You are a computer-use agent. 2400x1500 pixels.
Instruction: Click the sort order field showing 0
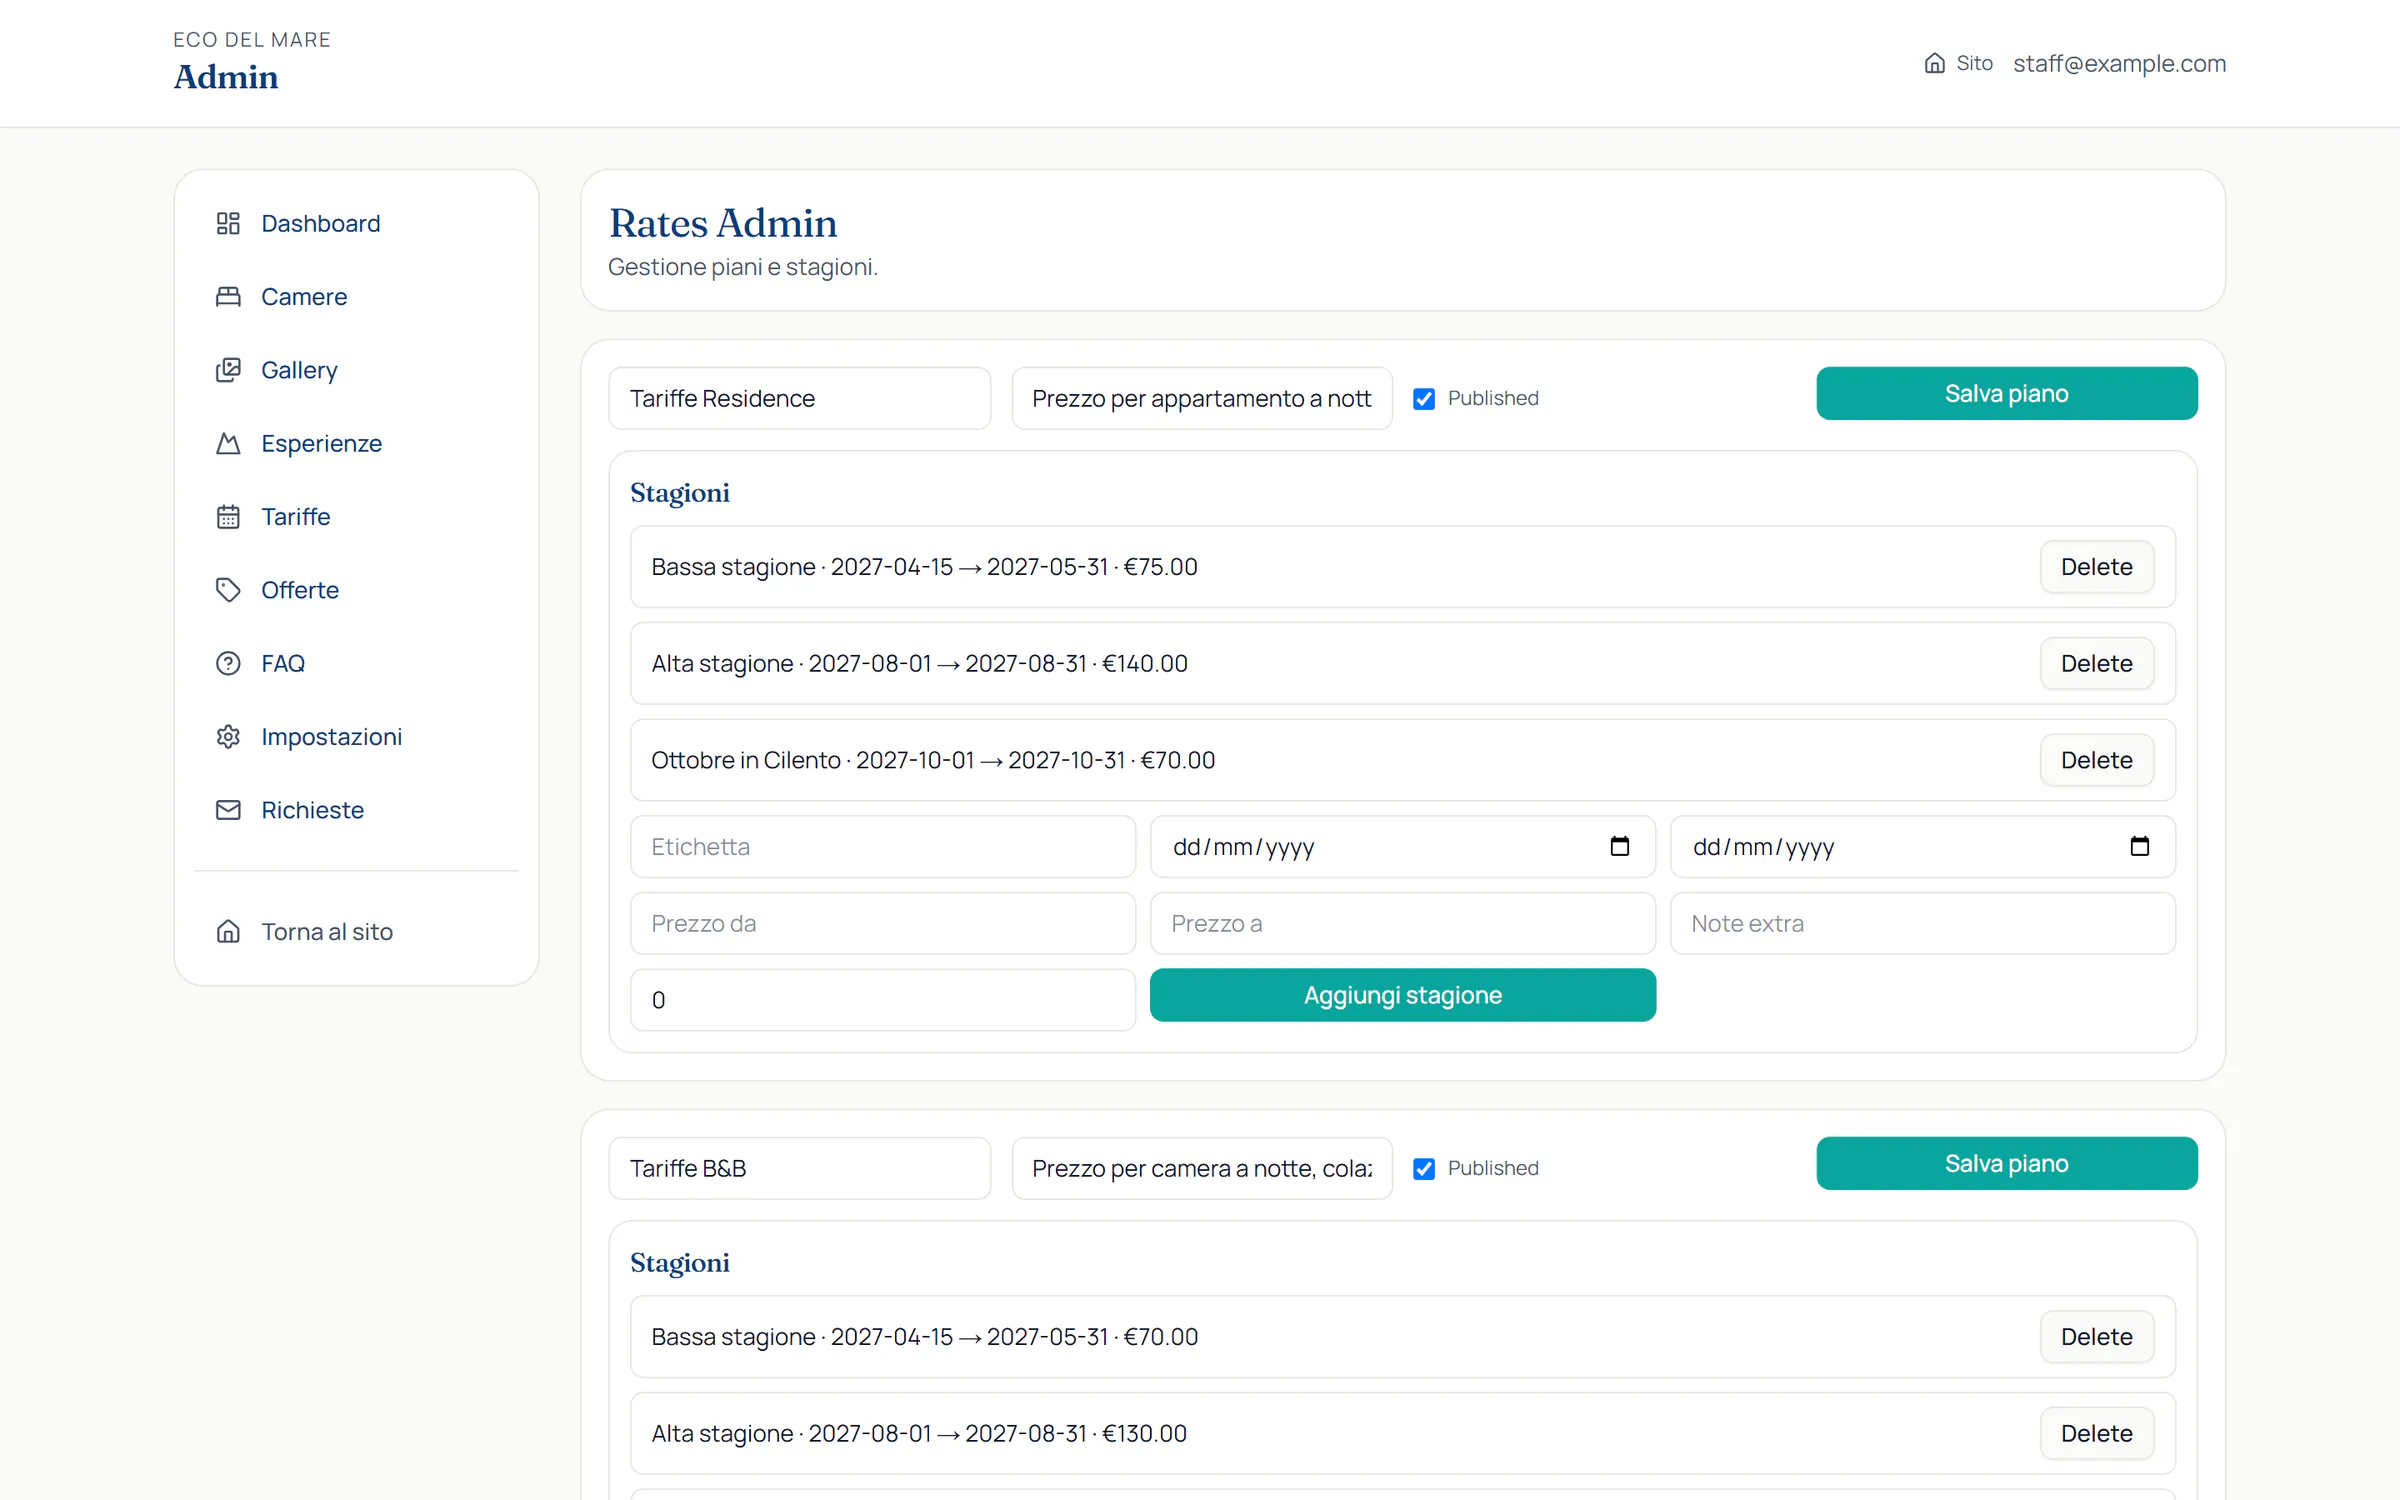pyautogui.click(x=882, y=1000)
